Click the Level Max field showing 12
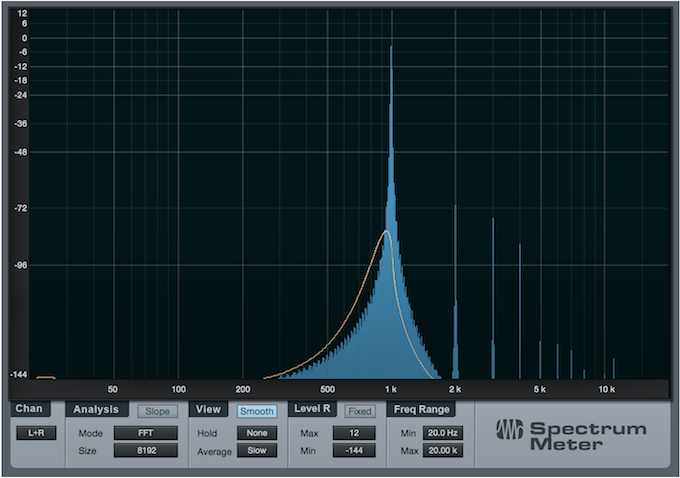This screenshot has height=478, width=680. click(x=354, y=433)
